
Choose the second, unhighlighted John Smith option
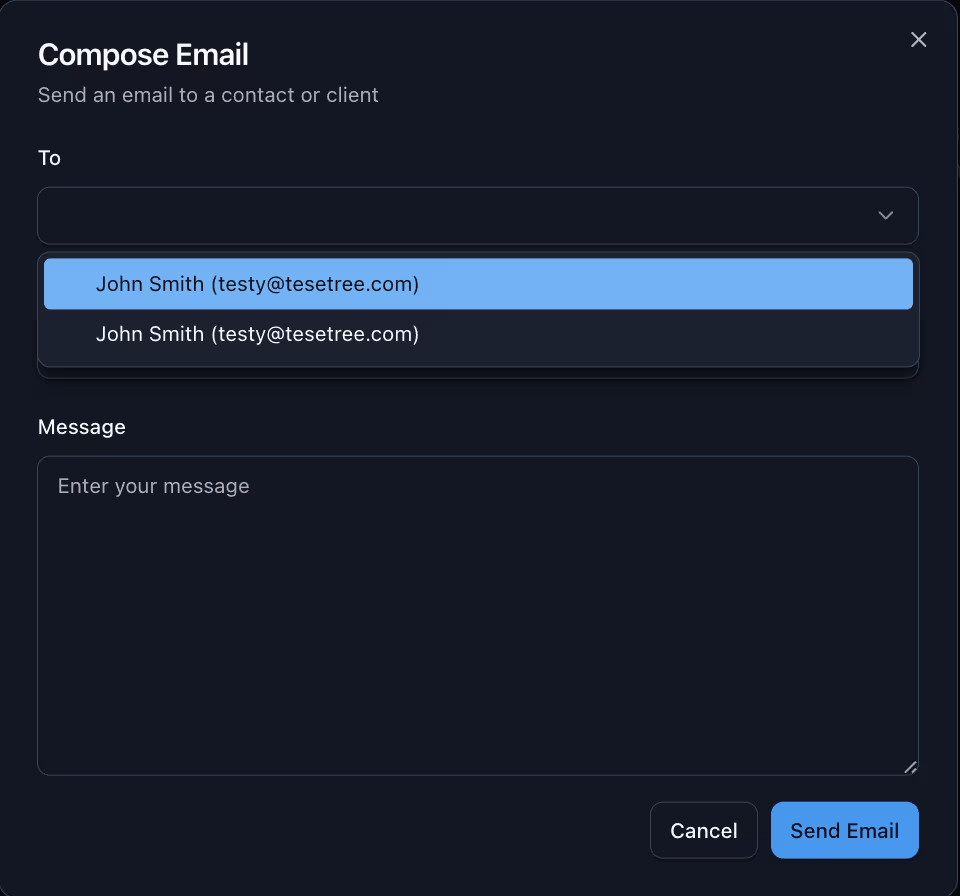click(x=478, y=334)
